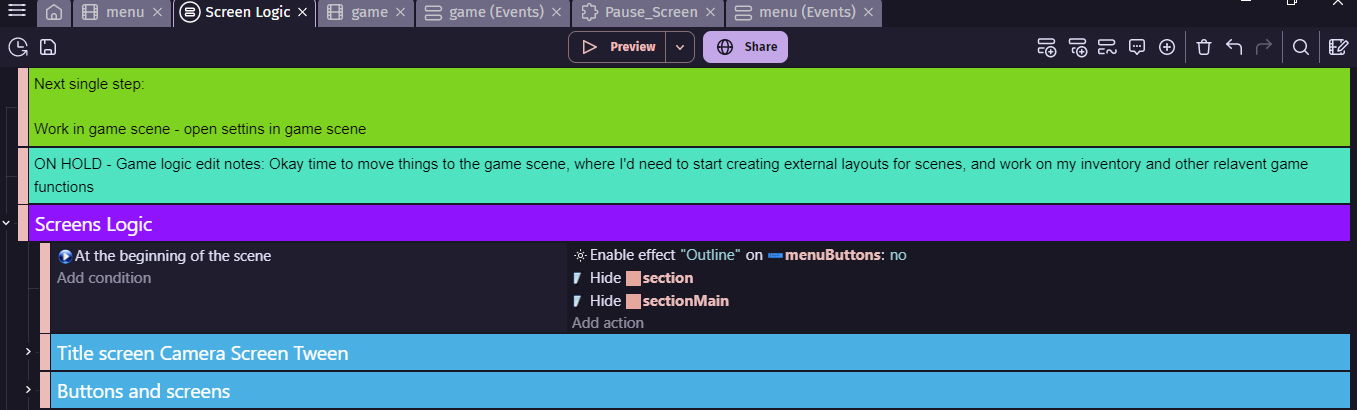Click the Preview button
This screenshot has width=1357, height=410.
coord(619,47)
